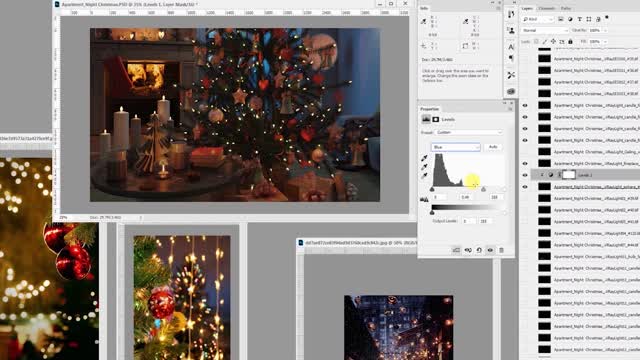Open the Levels Preset dropdown
The height and width of the screenshot is (360, 640).
[x=469, y=132]
